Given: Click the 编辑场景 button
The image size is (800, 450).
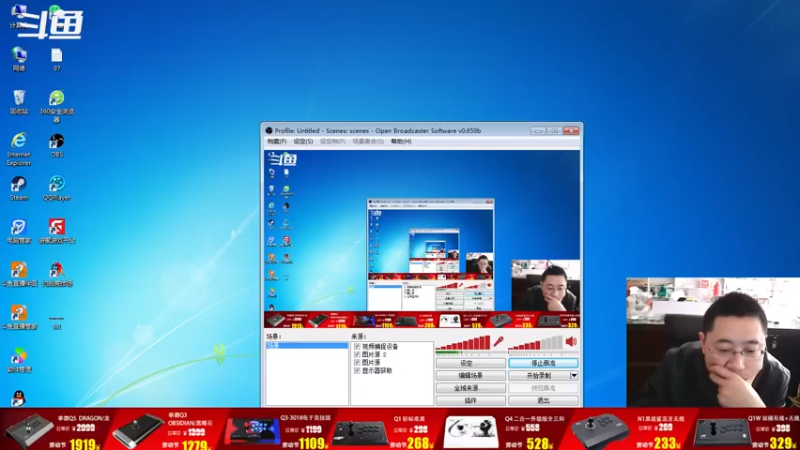Looking at the screenshot, I should point(470,376).
